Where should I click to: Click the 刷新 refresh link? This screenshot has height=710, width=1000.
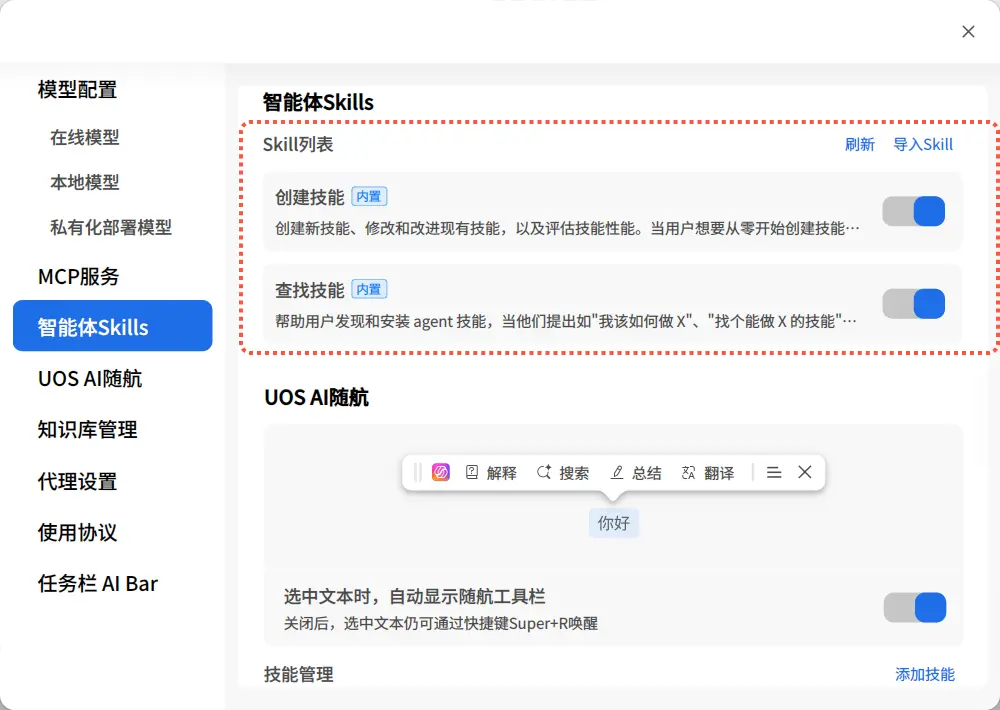[x=859, y=145]
